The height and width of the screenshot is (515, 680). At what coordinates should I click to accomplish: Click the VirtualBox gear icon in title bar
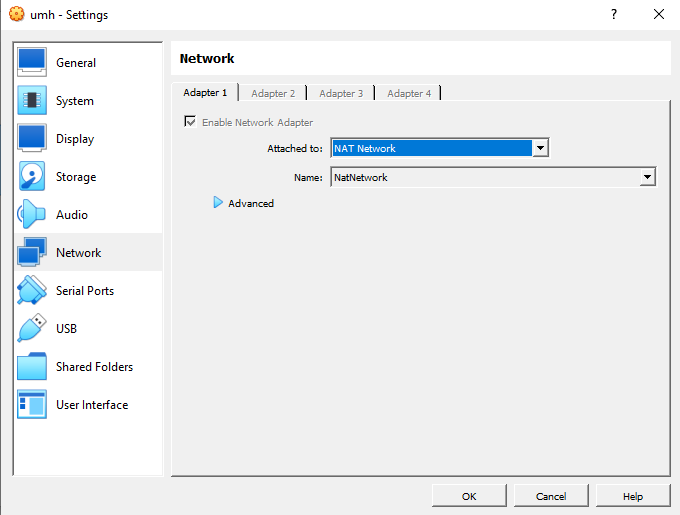coord(16,14)
